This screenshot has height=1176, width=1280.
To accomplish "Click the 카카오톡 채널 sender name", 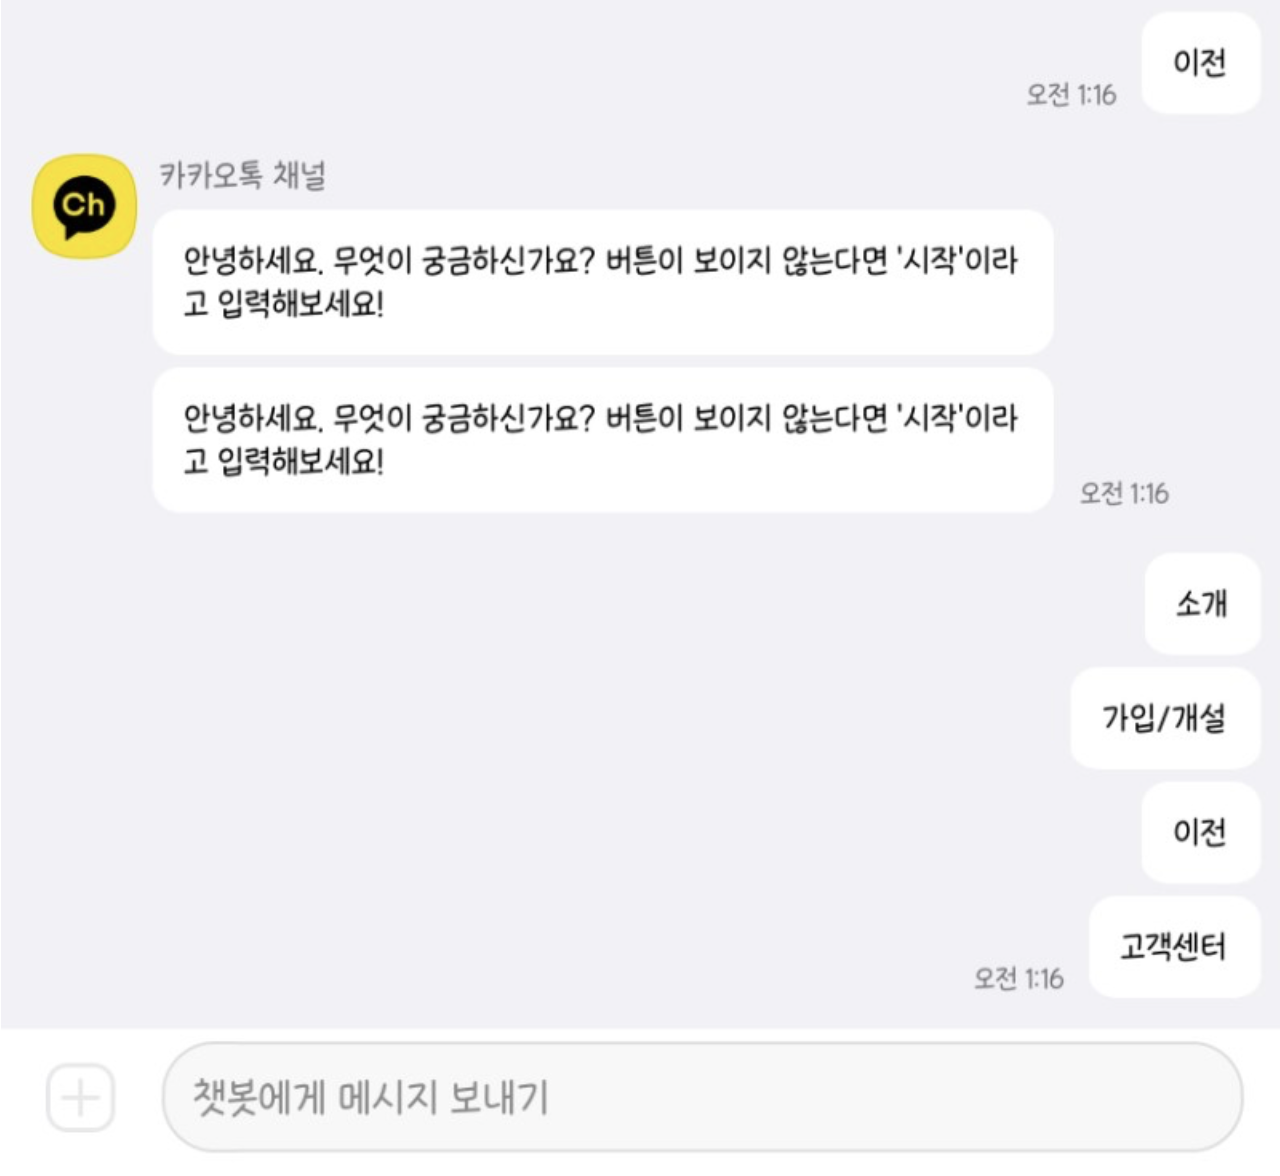I will coord(243,176).
